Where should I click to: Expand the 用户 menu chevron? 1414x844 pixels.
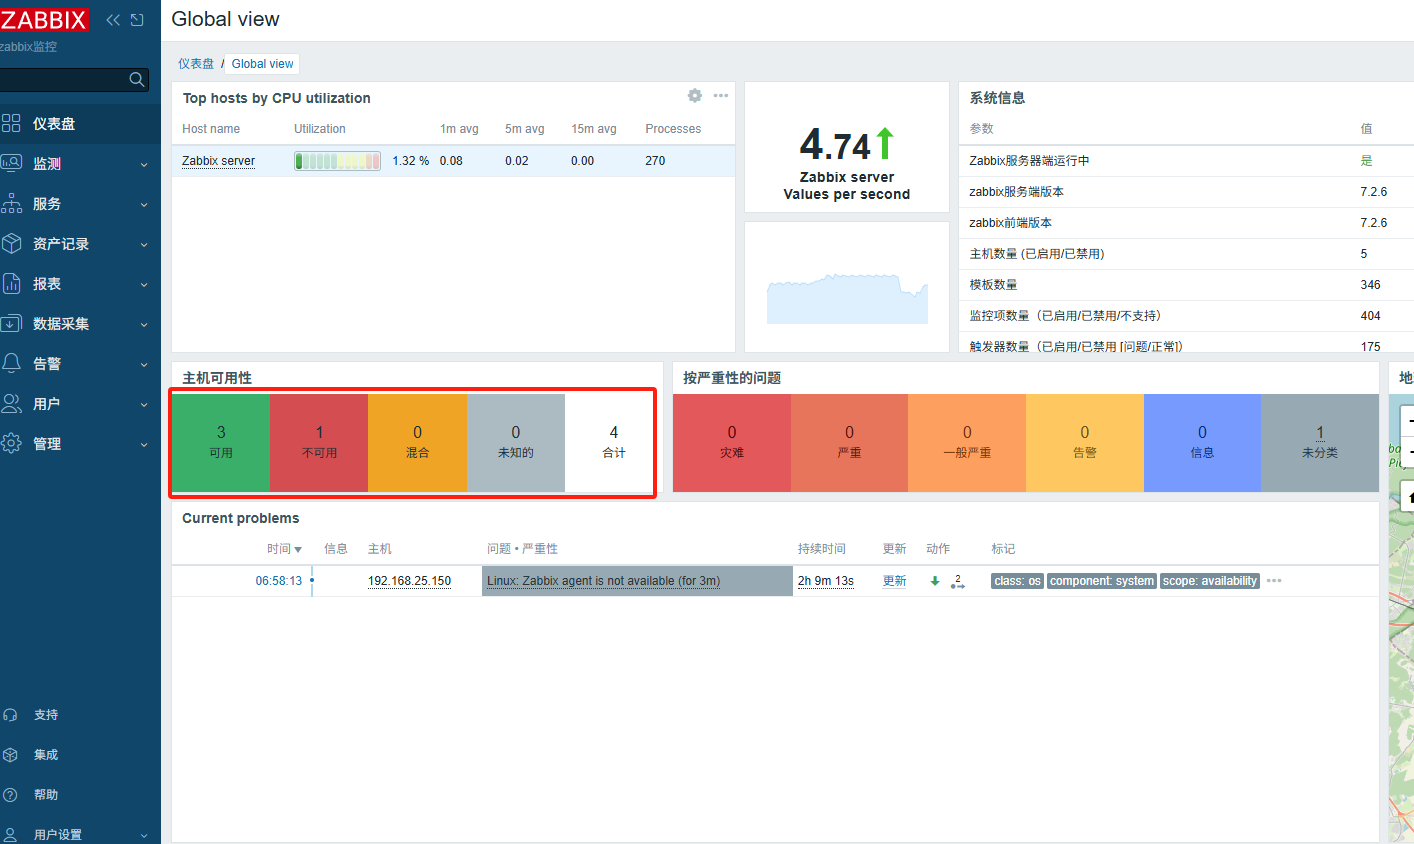(x=144, y=404)
